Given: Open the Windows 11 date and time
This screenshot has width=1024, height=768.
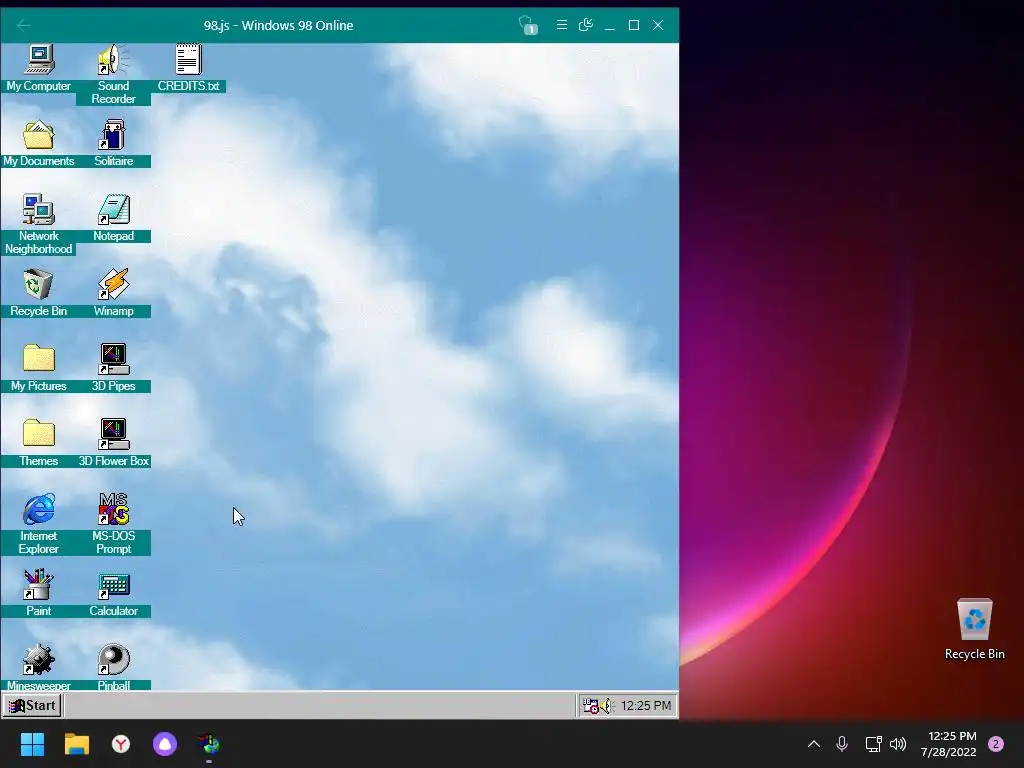Looking at the screenshot, I should 949,744.
